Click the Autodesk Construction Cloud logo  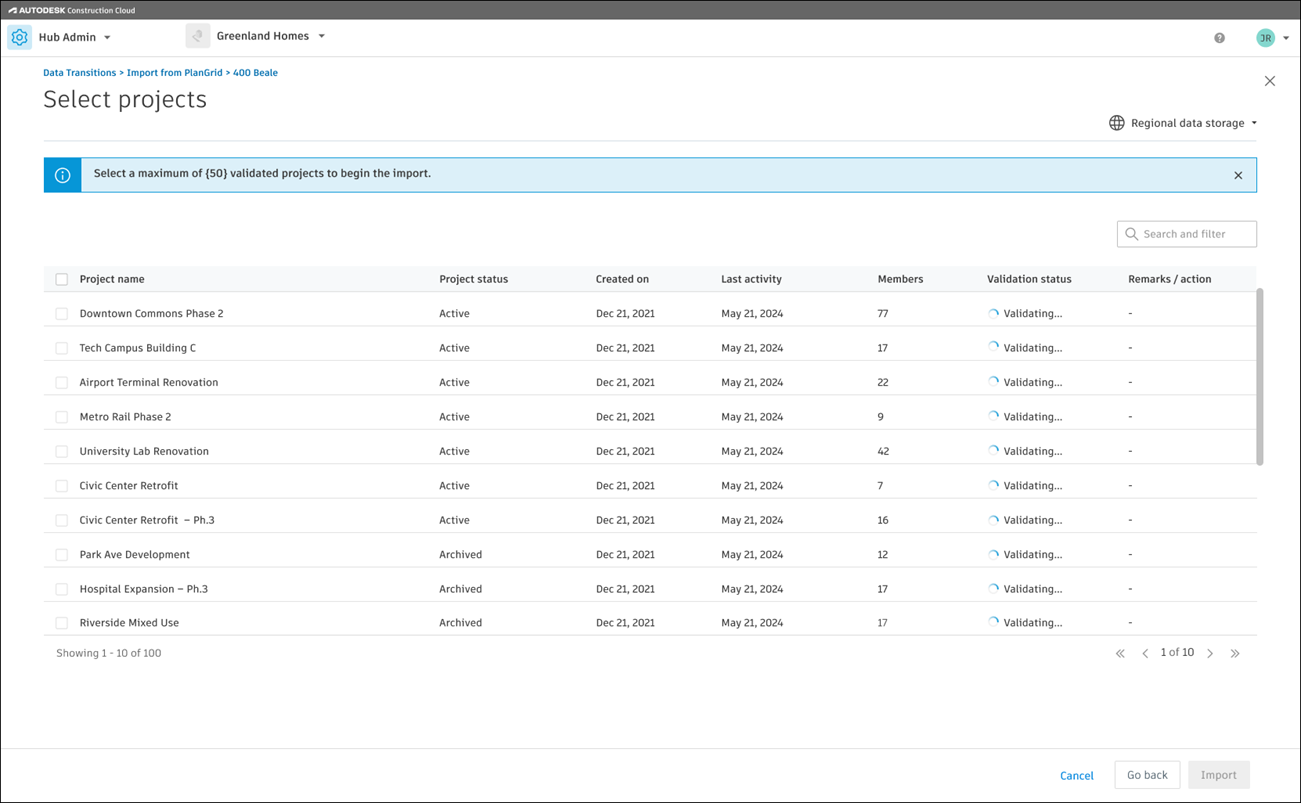pyautogui.click(x=72, y=10)
